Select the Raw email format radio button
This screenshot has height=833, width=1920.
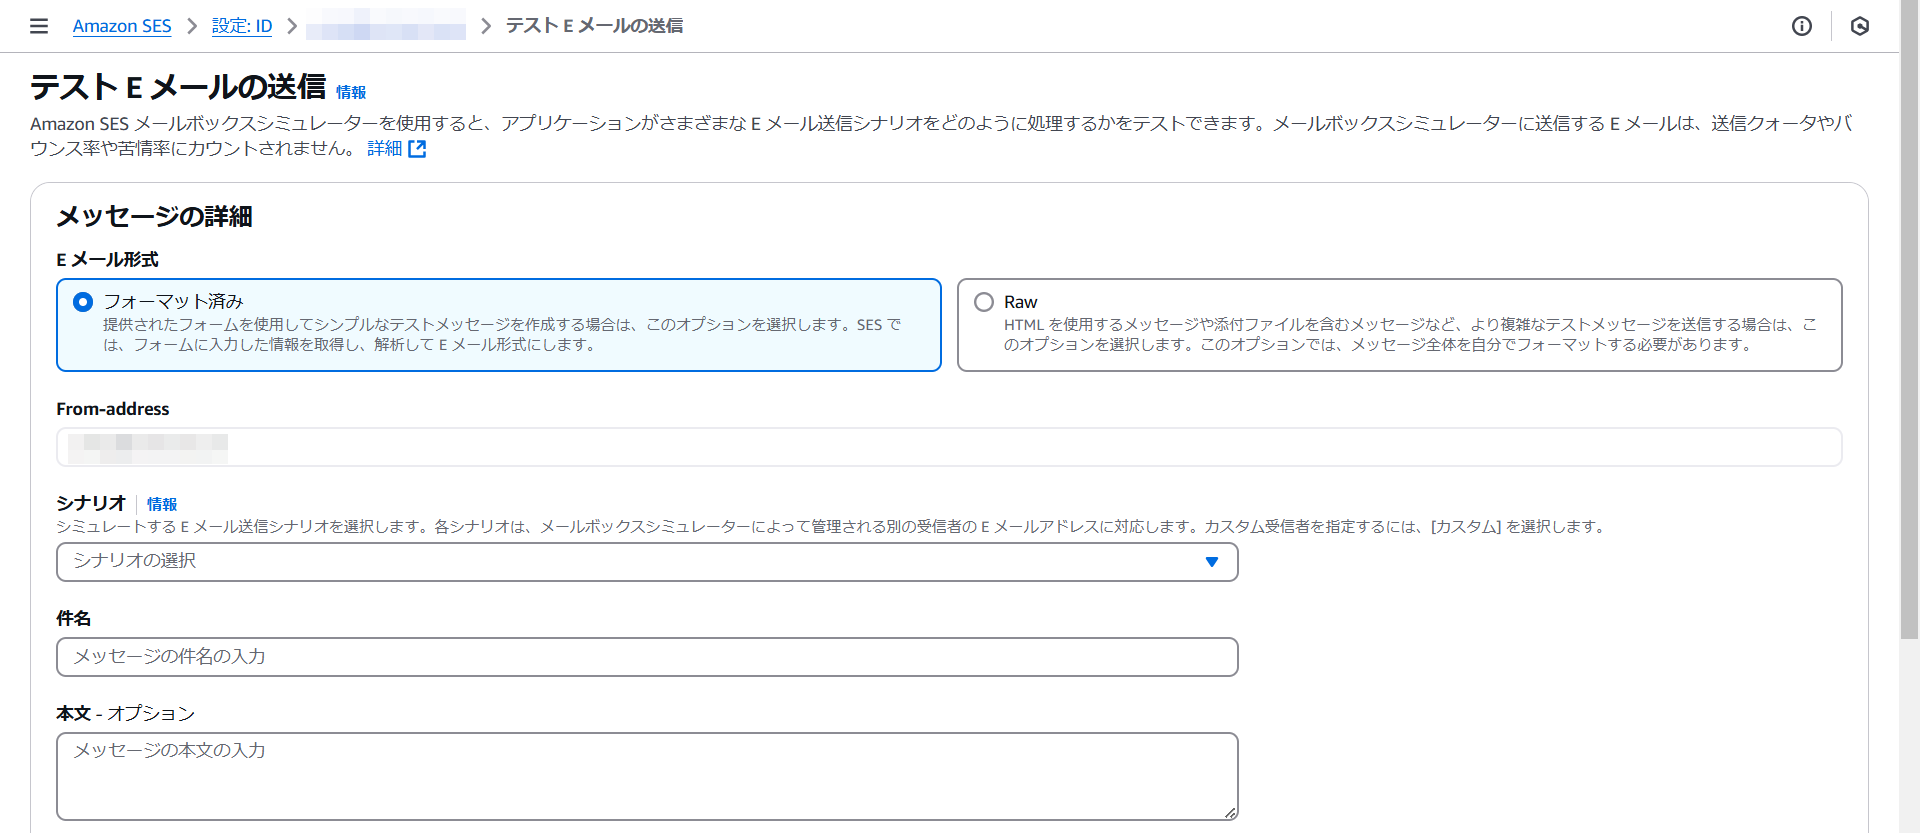point(984,302)
